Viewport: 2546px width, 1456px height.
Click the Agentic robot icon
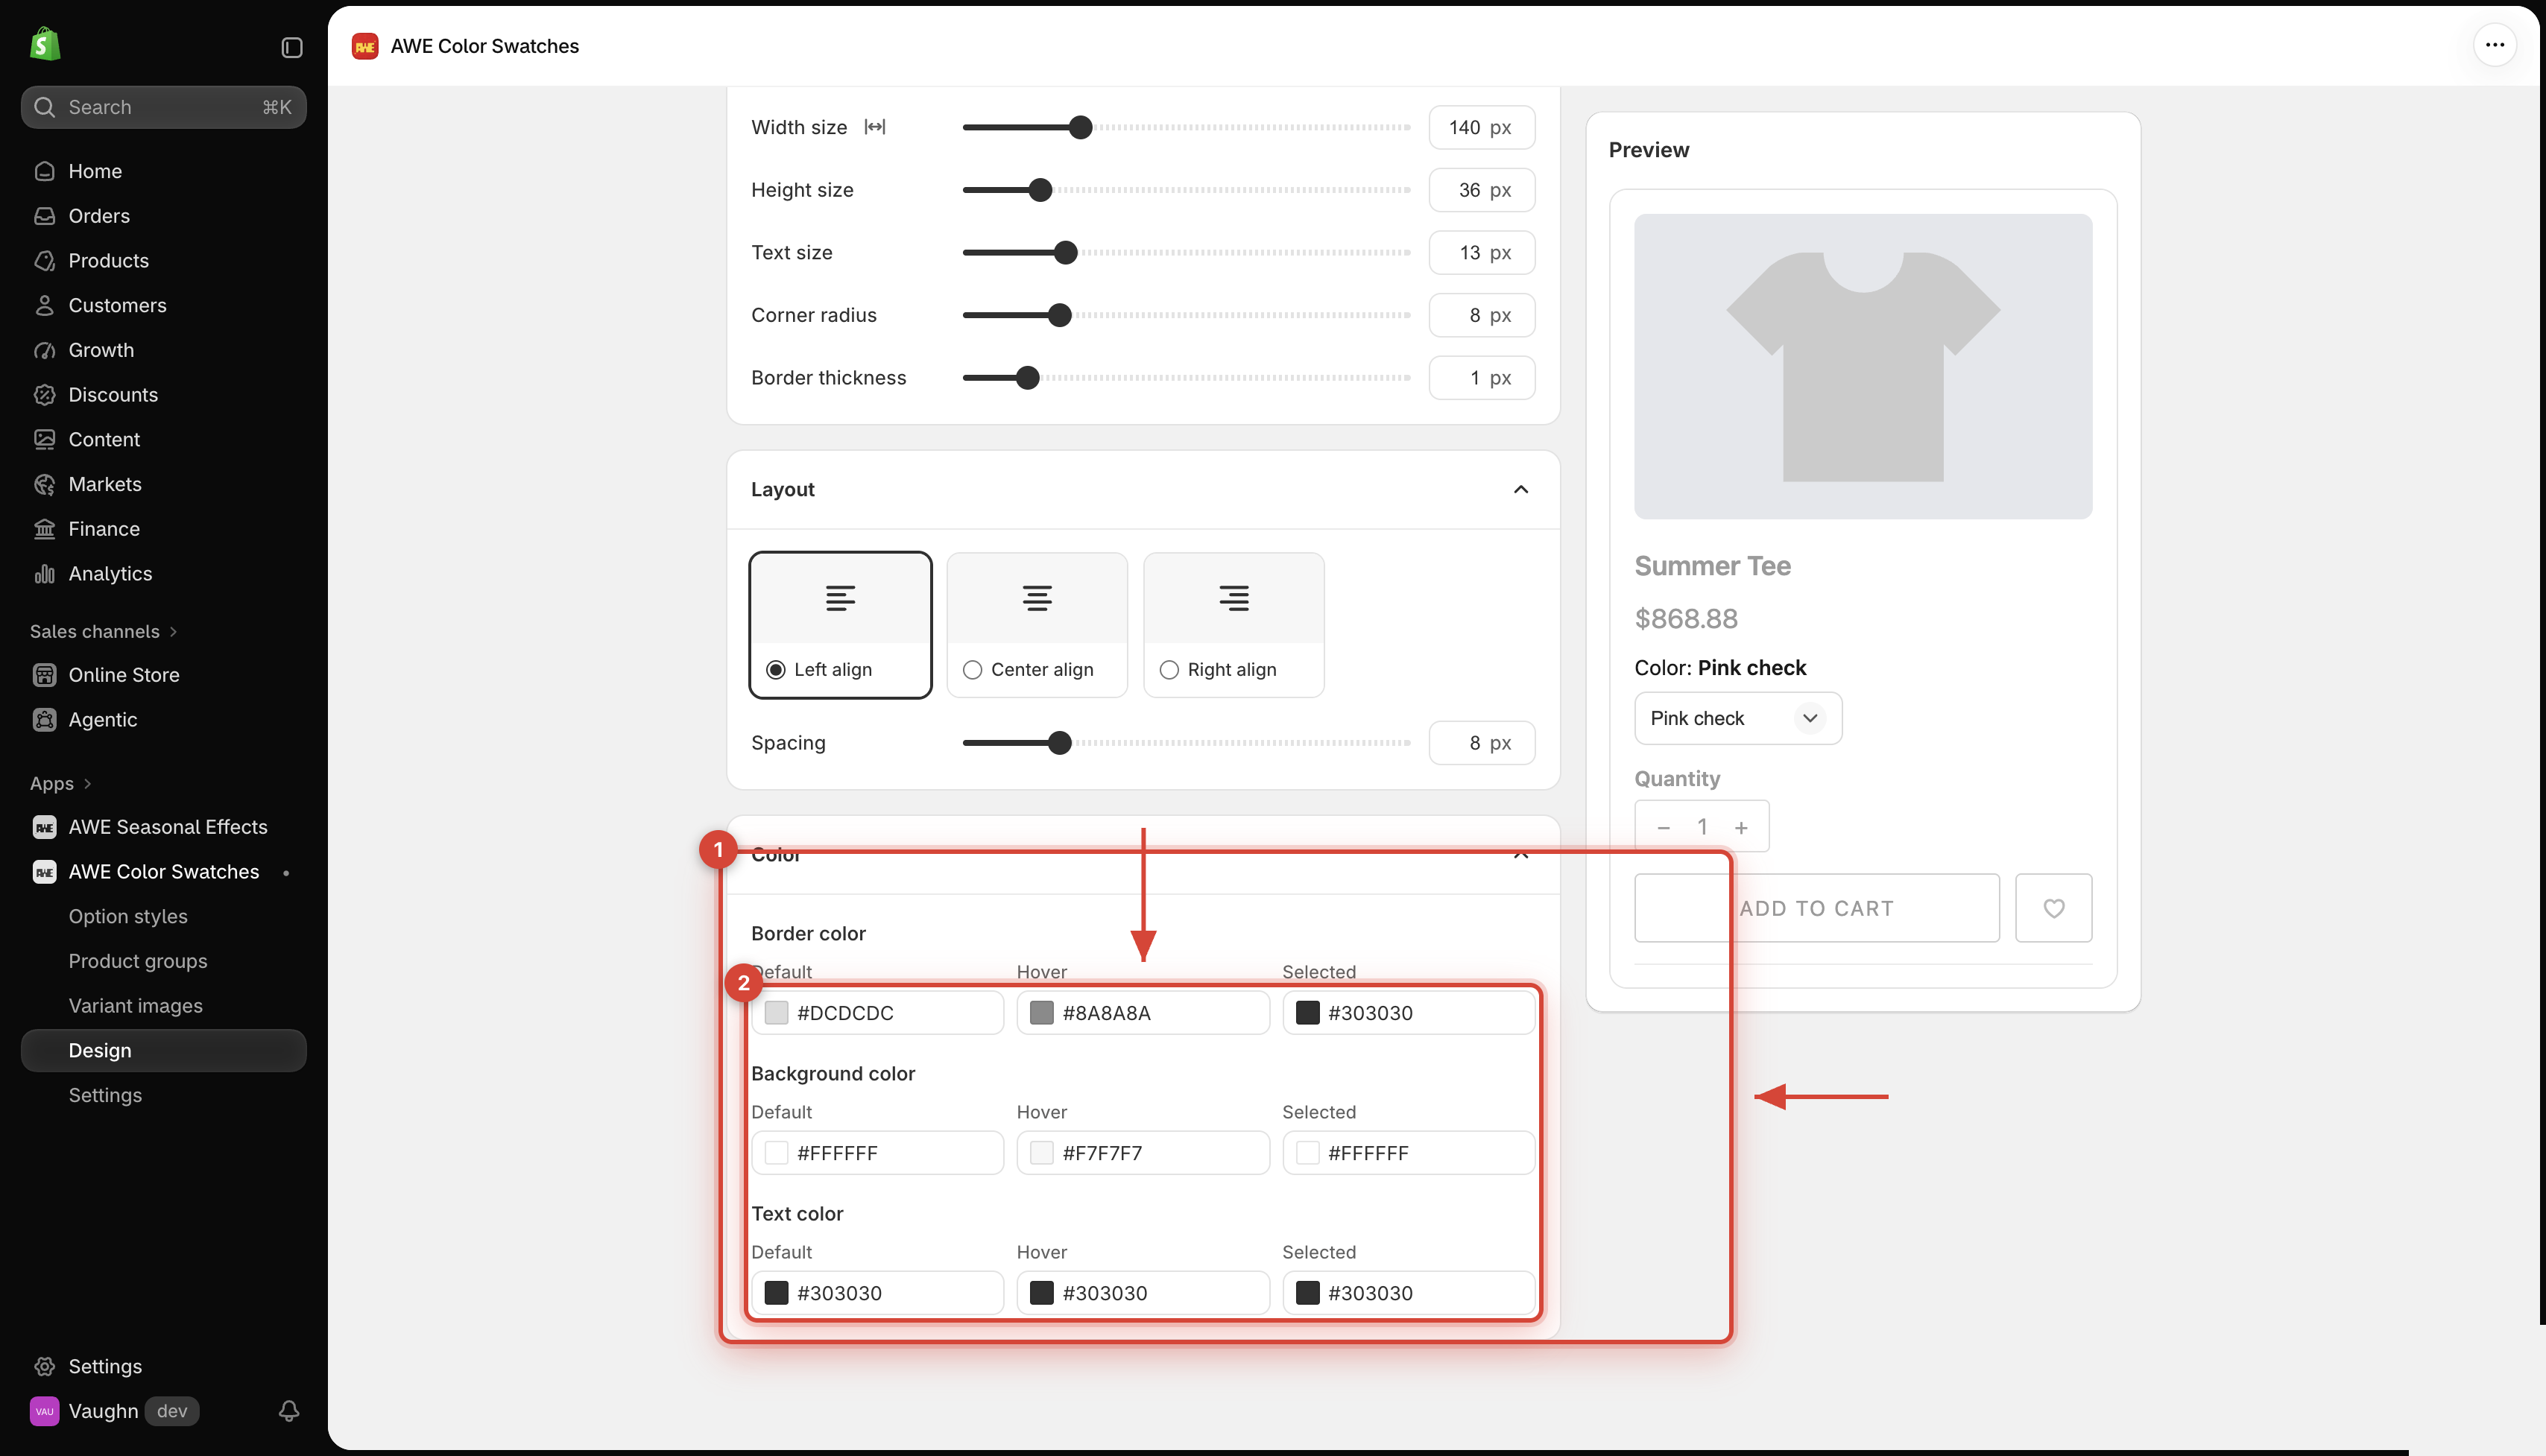45,720
